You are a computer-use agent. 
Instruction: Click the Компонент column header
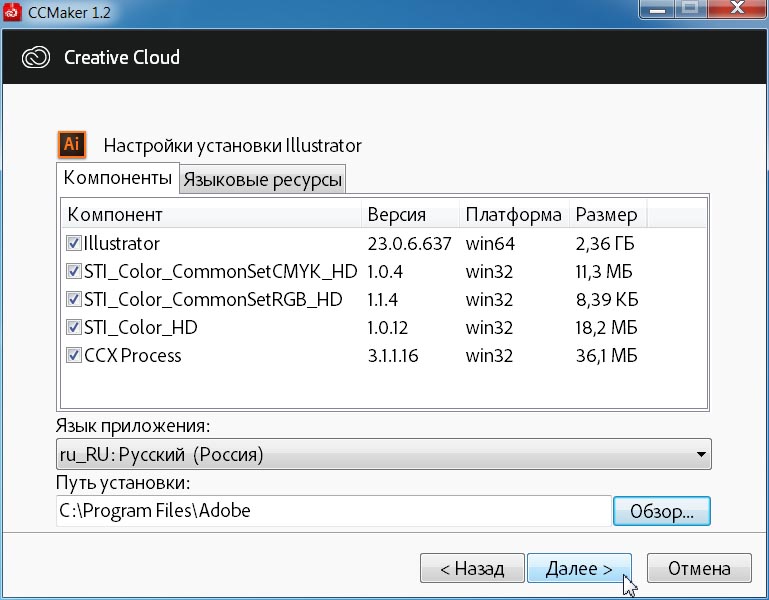[x=212, y=214]
